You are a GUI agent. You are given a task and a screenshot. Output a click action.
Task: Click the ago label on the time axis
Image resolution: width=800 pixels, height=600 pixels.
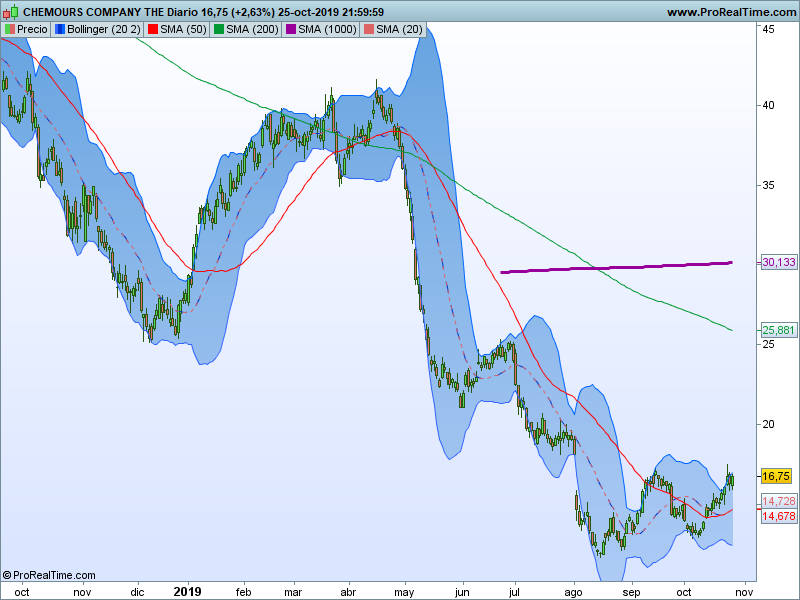click(573, 592)
